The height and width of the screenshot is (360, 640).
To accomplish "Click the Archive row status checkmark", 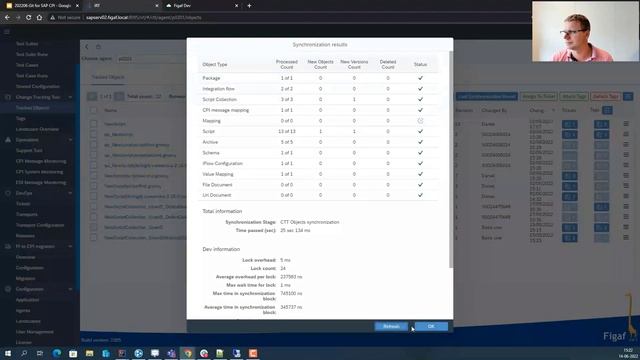I will [420, 142].
